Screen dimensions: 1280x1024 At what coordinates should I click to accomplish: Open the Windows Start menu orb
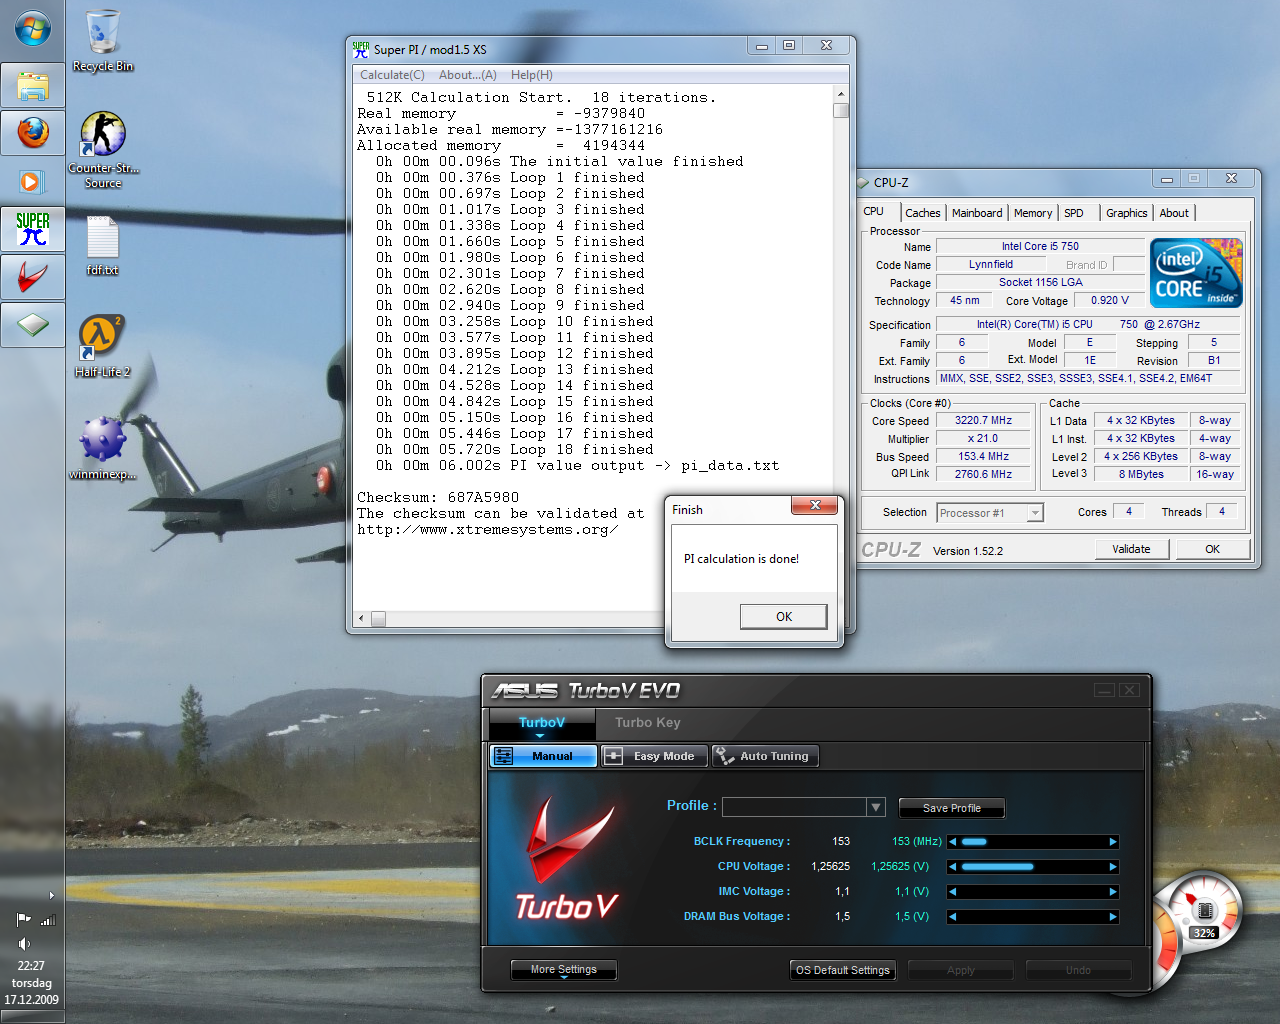32,29
